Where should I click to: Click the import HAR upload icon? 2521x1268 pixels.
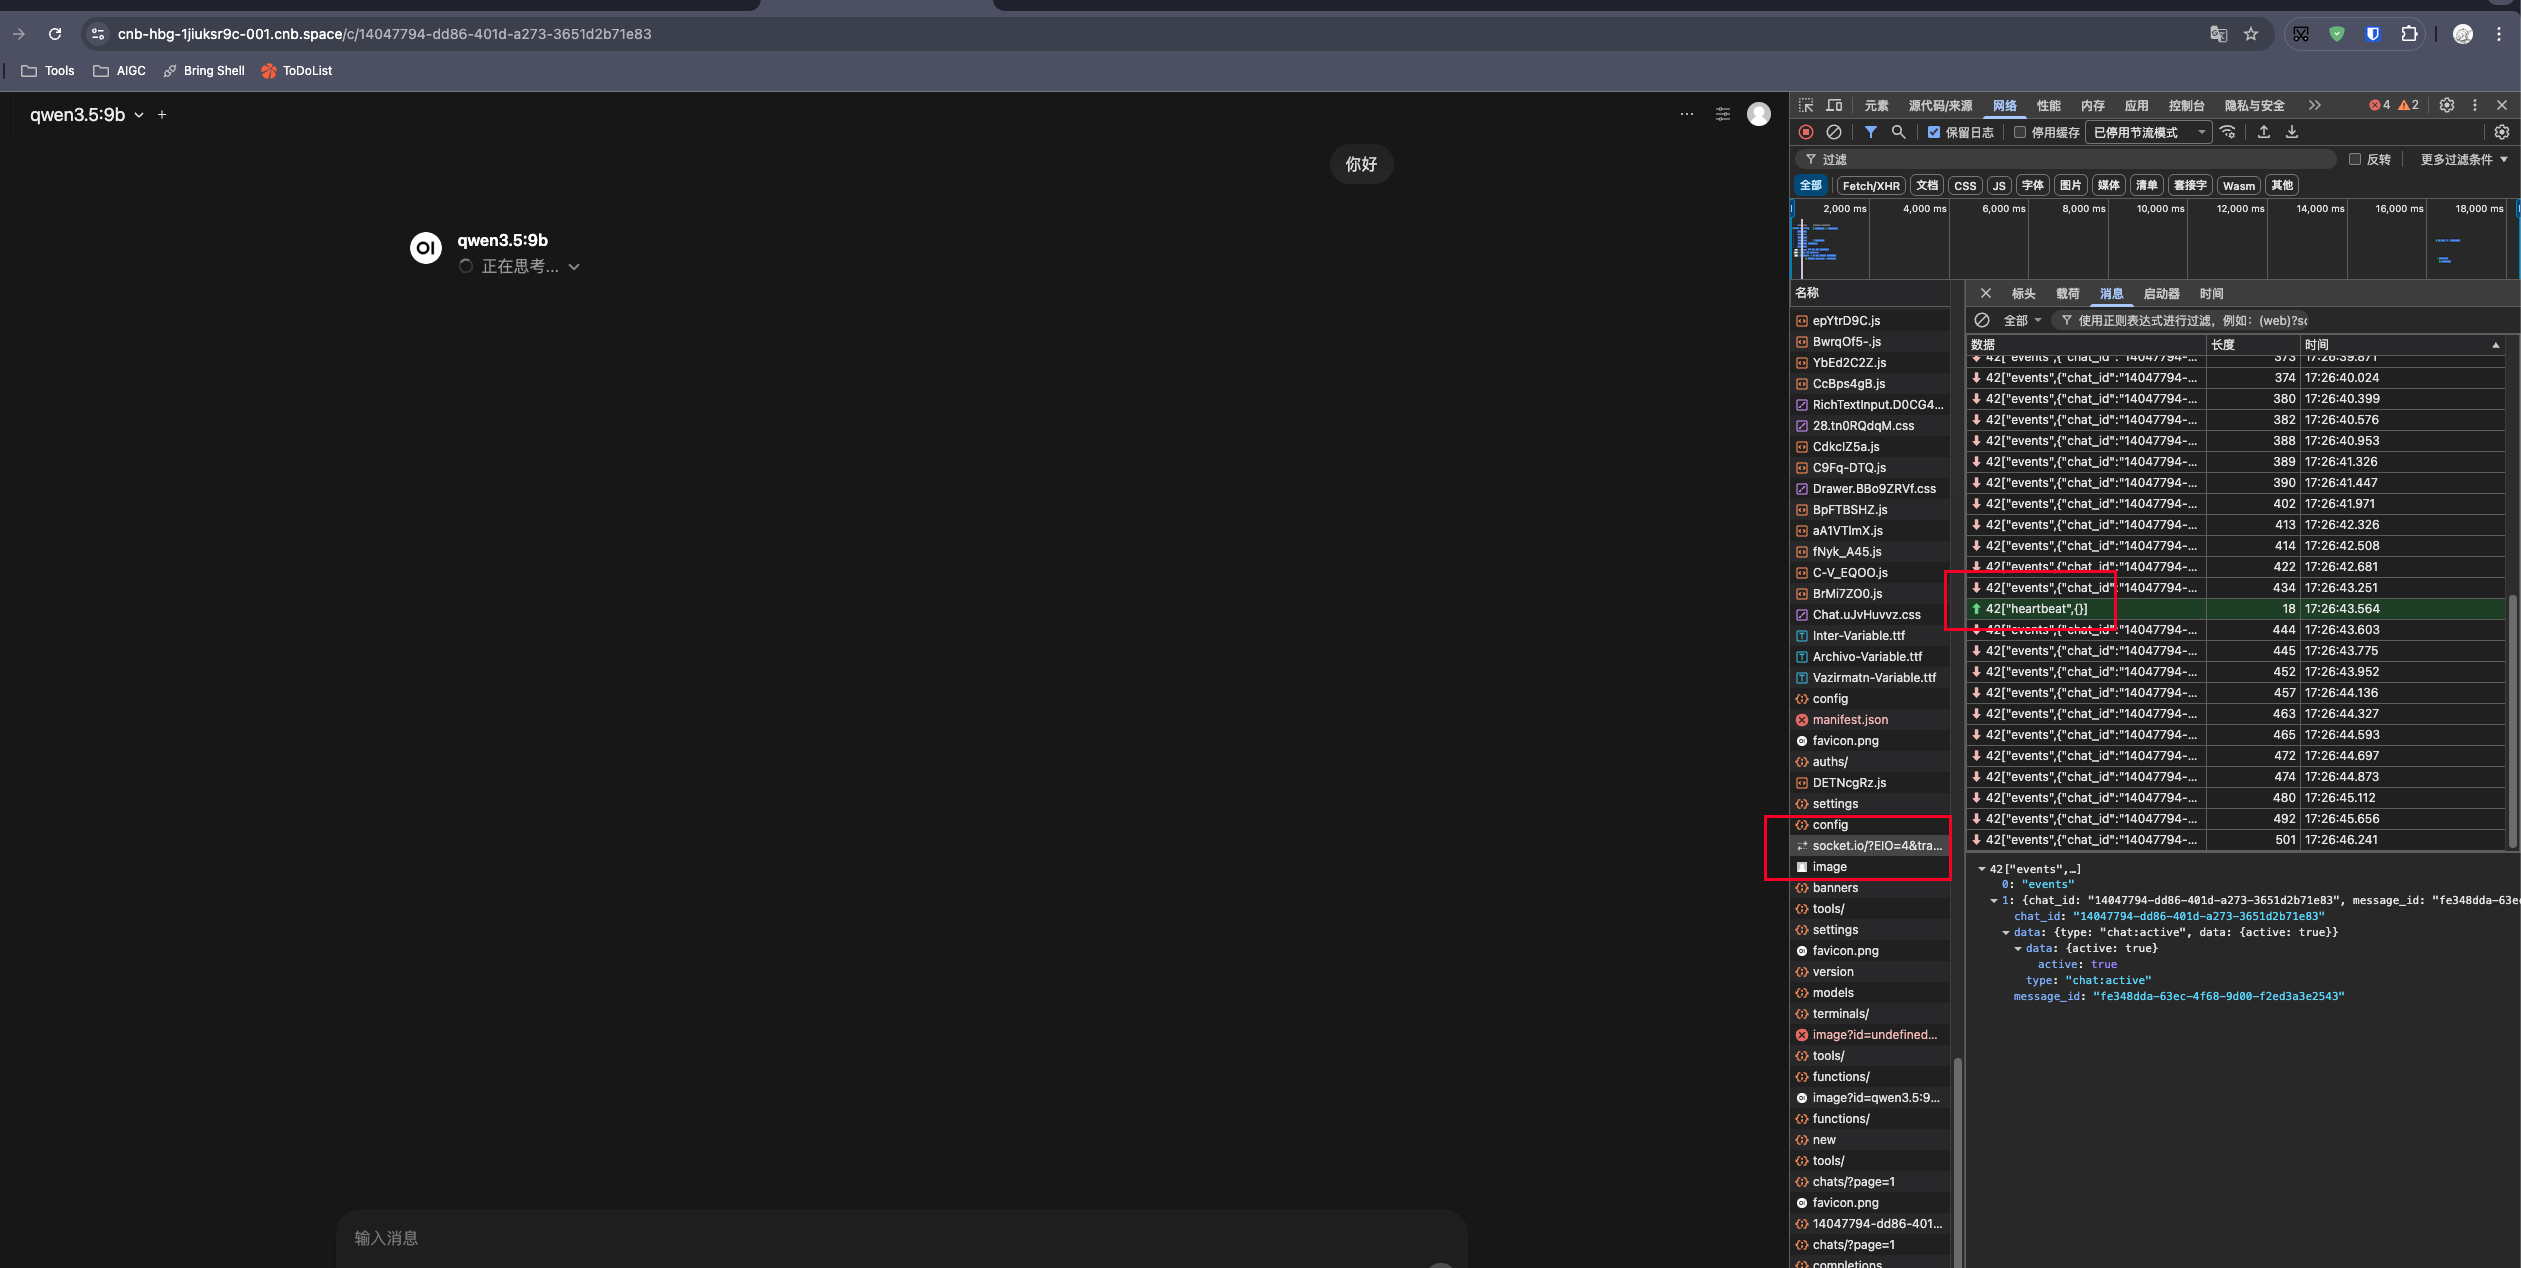tap(2264, 132)
